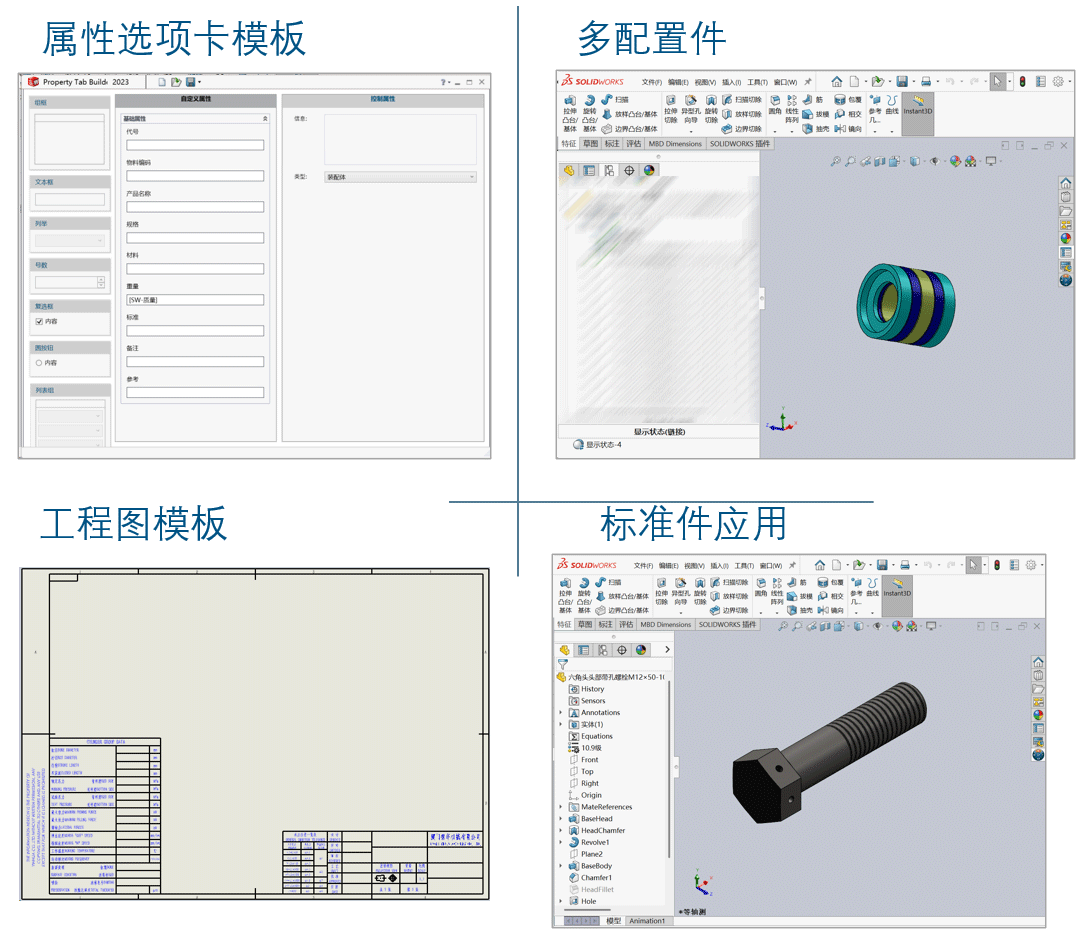This screenshot has width=1084, height=938.
Task: Expand the 实体(1) tree node
Action: coord(561,724)
